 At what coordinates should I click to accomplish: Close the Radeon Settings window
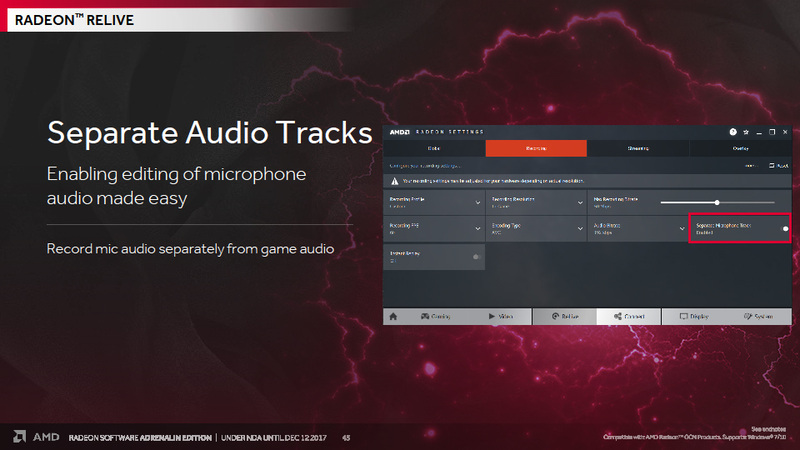pyautogui.click(x=785, y=132)
